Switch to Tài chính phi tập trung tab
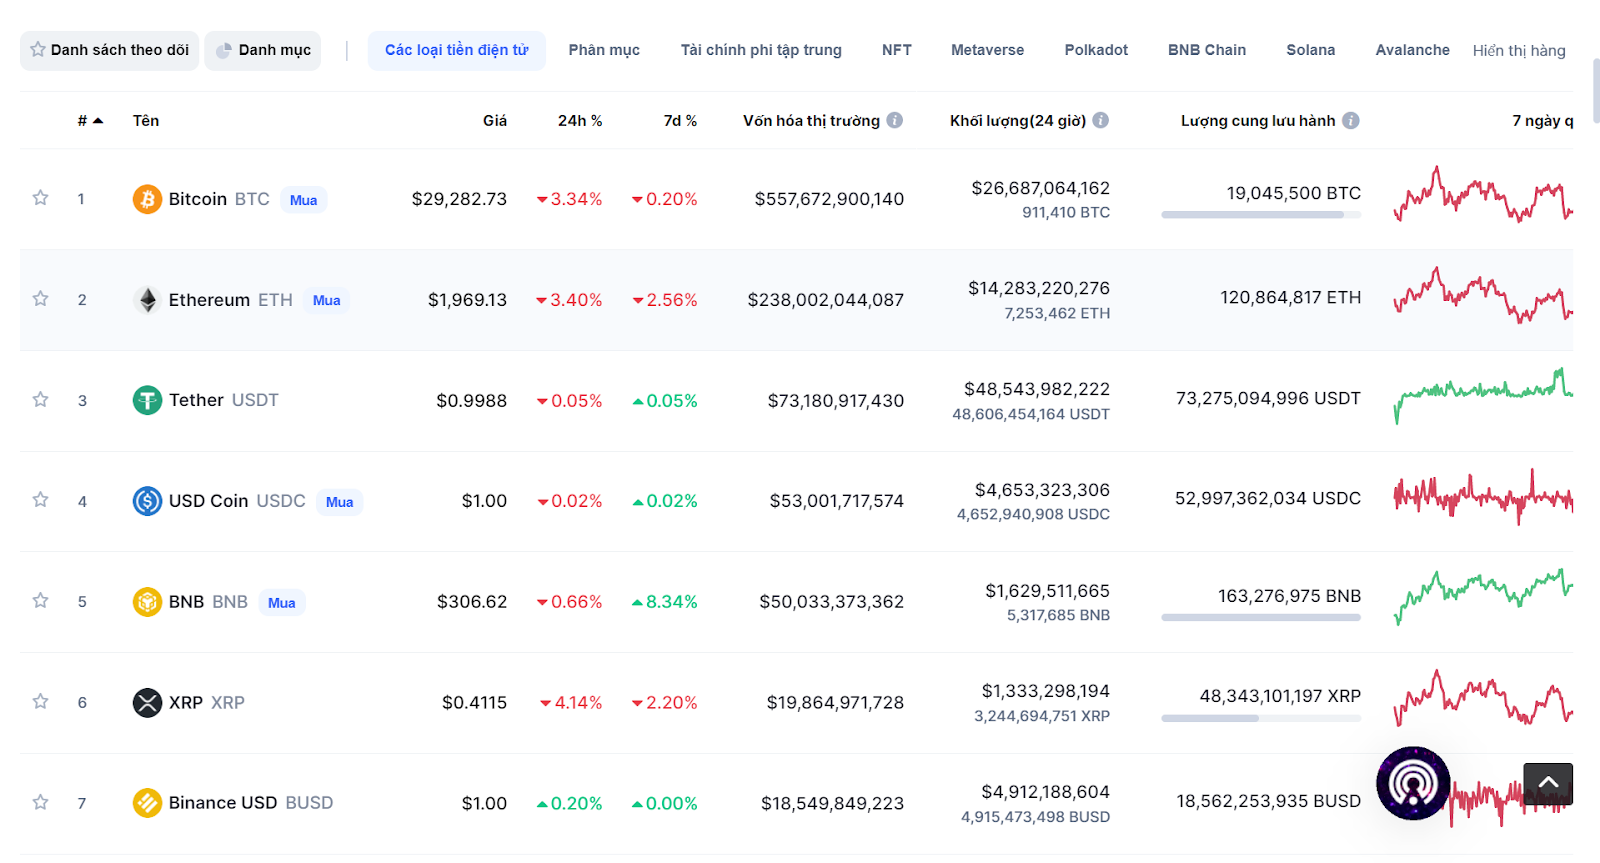The height and width of the screenshot is (863, 1600). pyautogui.click(x=761, y=50)
